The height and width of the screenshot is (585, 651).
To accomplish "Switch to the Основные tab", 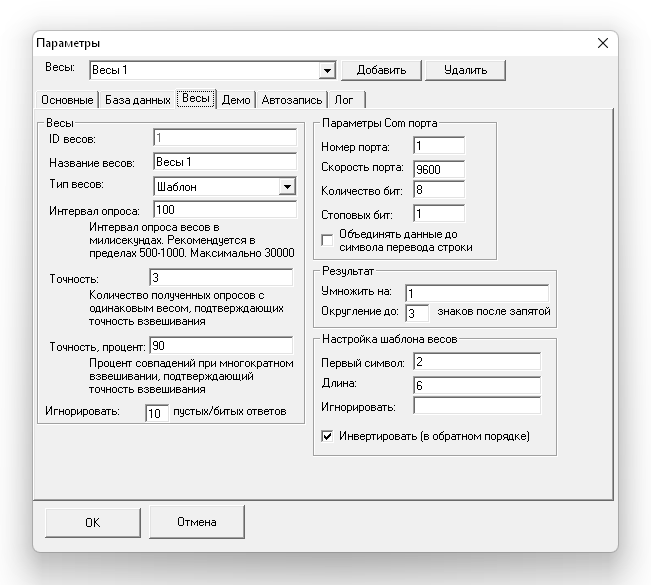I will (x=67, y=100).
